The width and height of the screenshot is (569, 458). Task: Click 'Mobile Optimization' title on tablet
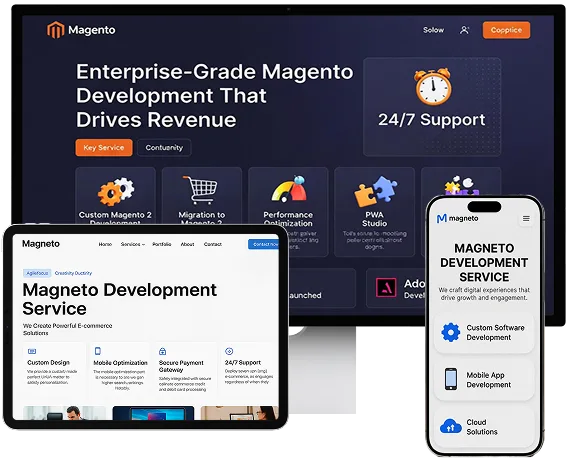[120, 363]
